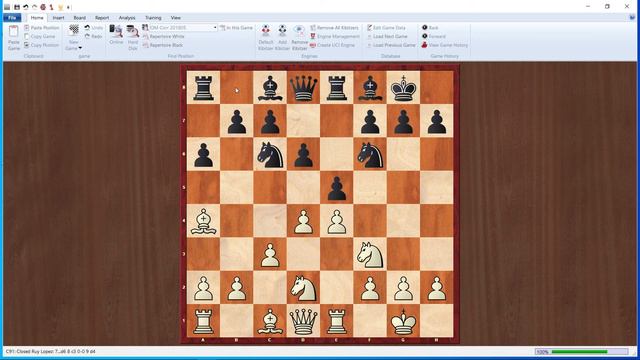Screen dimensions: 640x360
Task: Select the black rook on a8
Action: [203, 87]
